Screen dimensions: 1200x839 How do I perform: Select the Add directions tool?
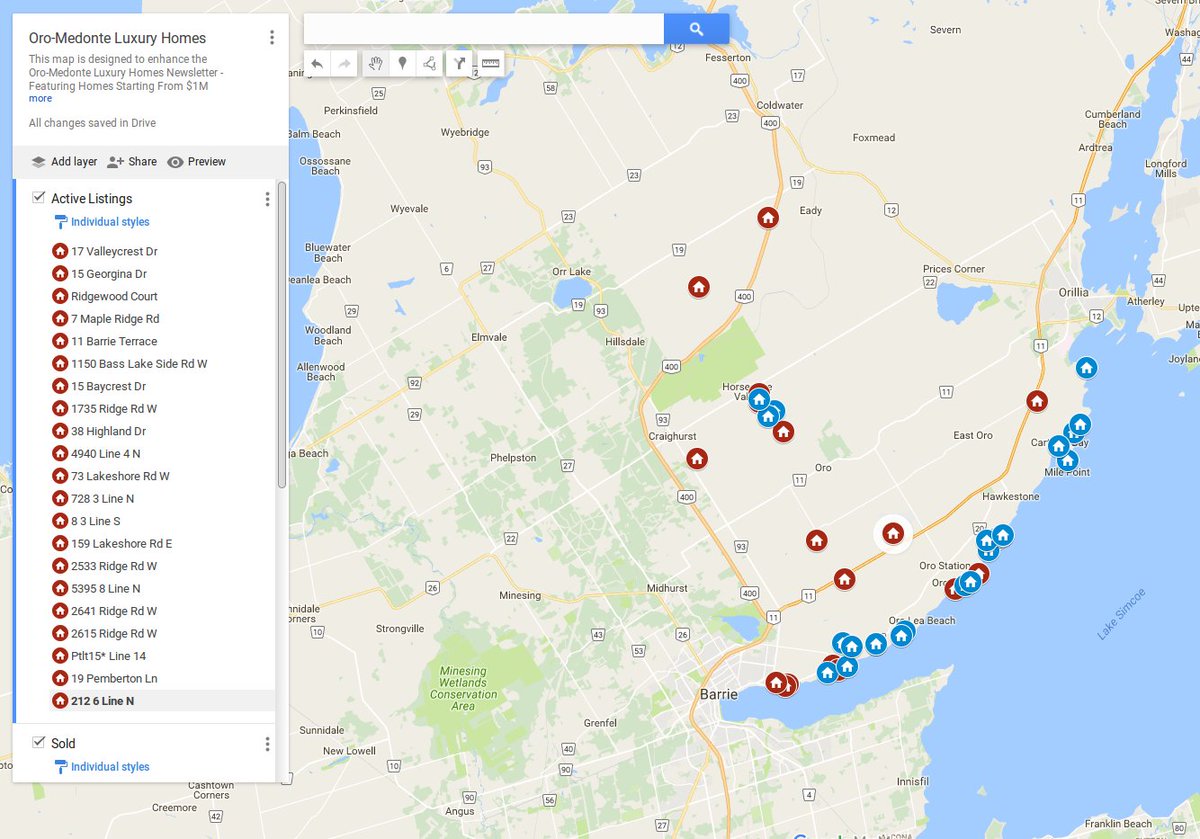pyautogui.click(x=459, y=64)
